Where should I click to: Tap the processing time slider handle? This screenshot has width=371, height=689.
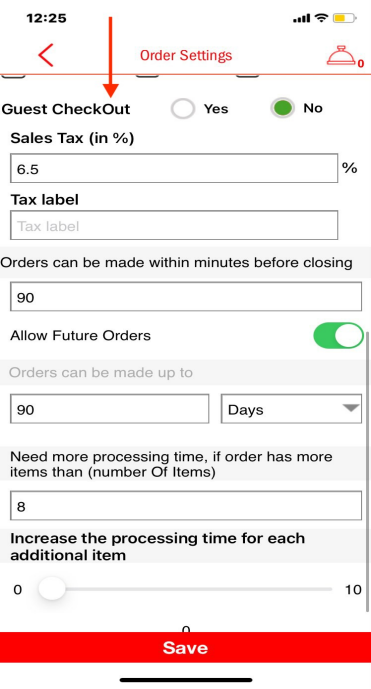52,589
